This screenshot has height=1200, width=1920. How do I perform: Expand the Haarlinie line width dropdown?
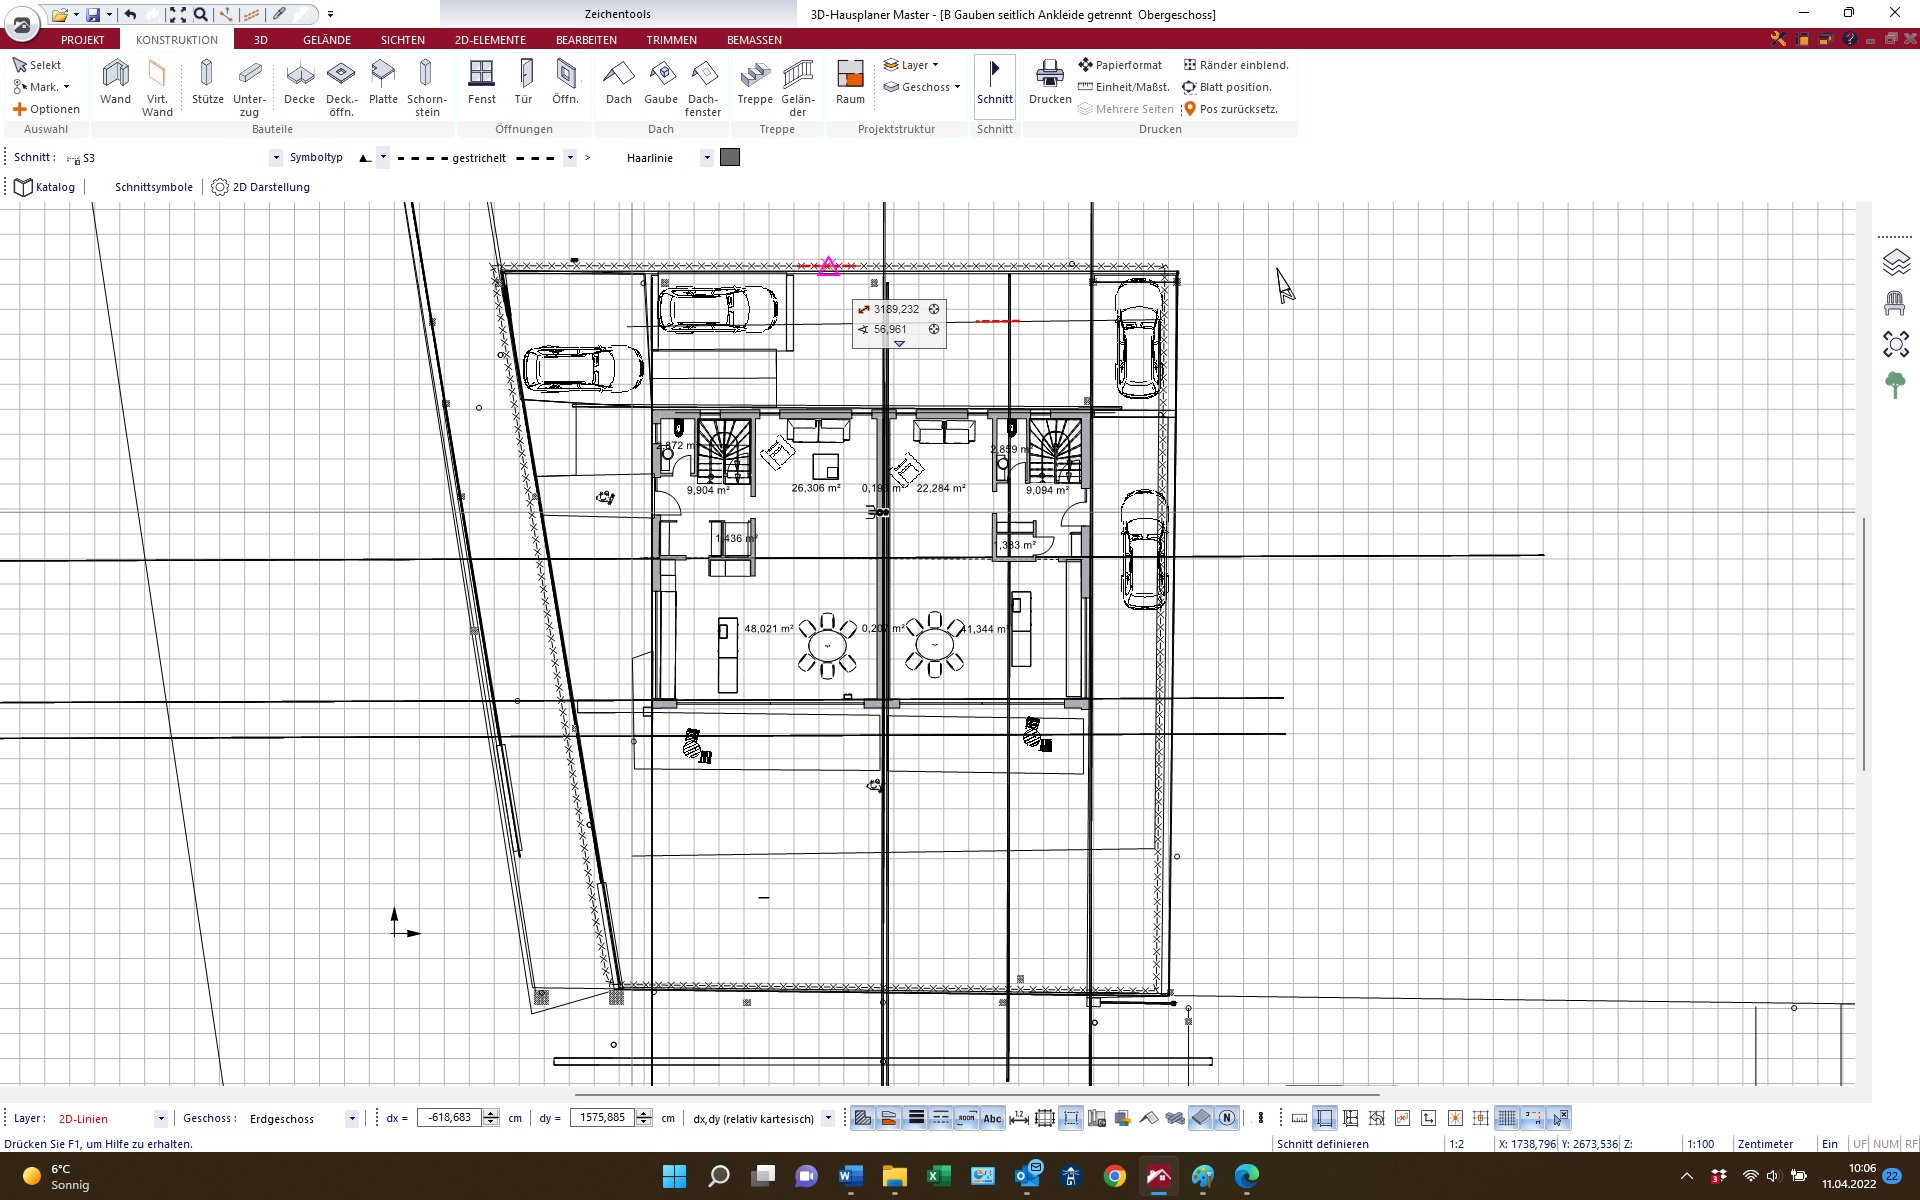707,158
